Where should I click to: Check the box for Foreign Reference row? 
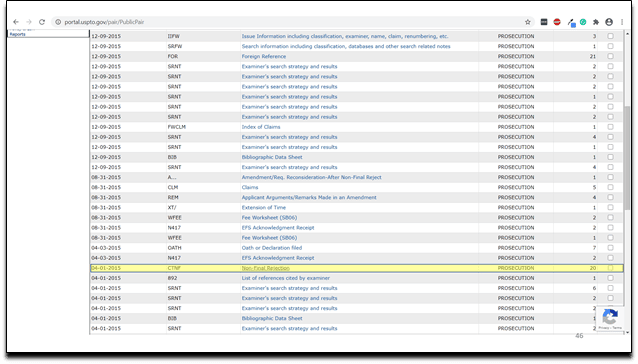610,56
